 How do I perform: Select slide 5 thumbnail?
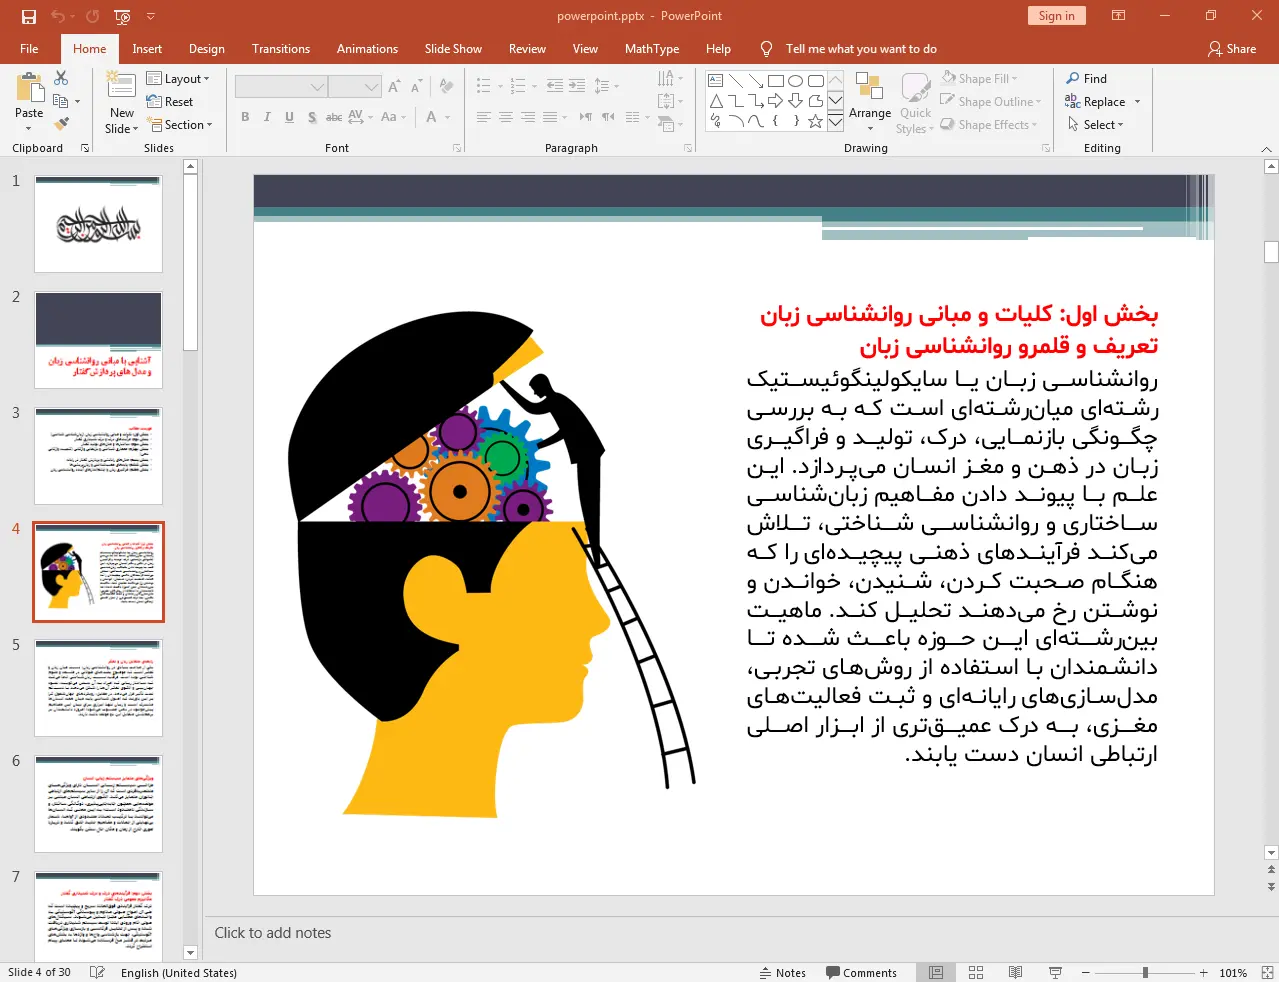click(98, 688)
